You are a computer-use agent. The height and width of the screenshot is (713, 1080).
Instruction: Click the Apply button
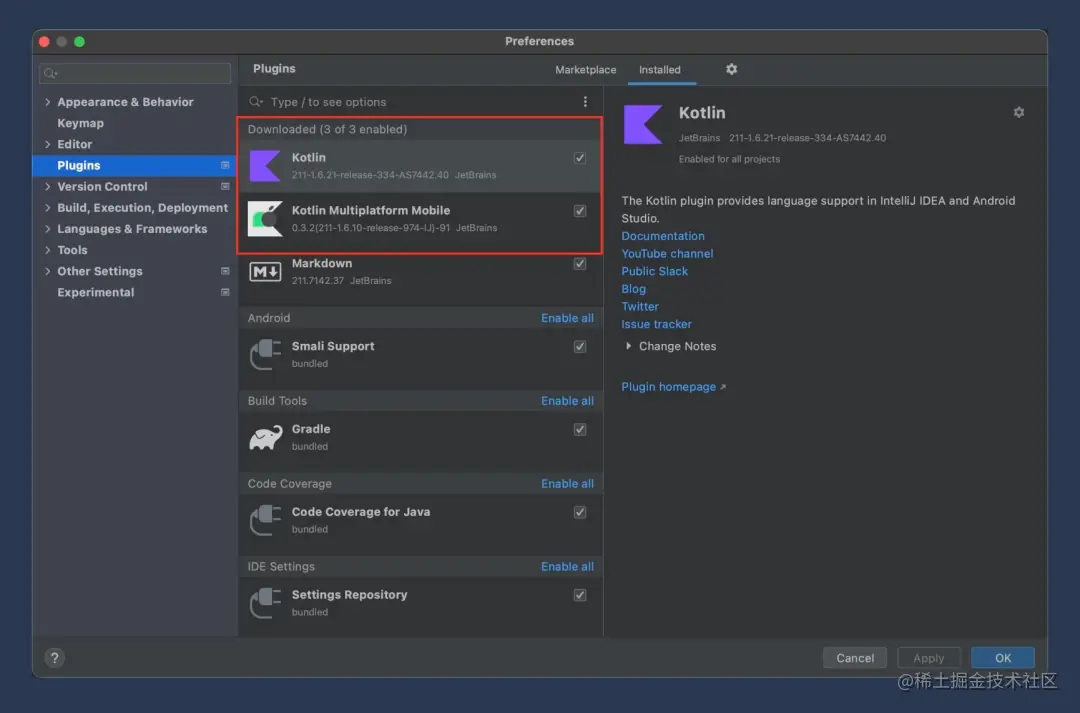click(x=928, y=658)
